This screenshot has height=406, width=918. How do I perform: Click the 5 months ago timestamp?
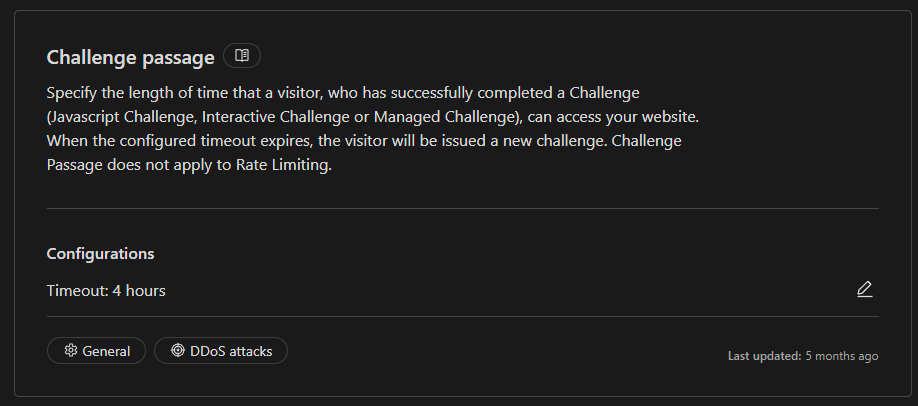(842, 356)
